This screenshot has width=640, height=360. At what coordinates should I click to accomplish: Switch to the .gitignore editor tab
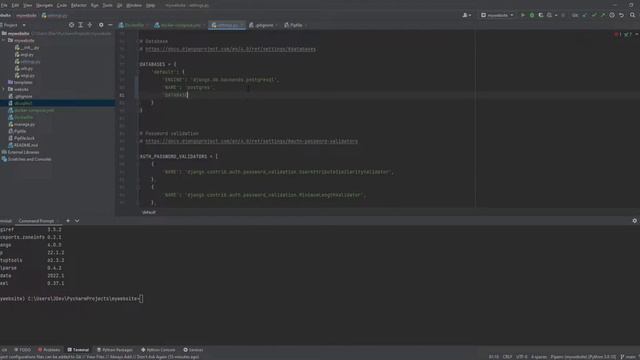coord(262,25)
